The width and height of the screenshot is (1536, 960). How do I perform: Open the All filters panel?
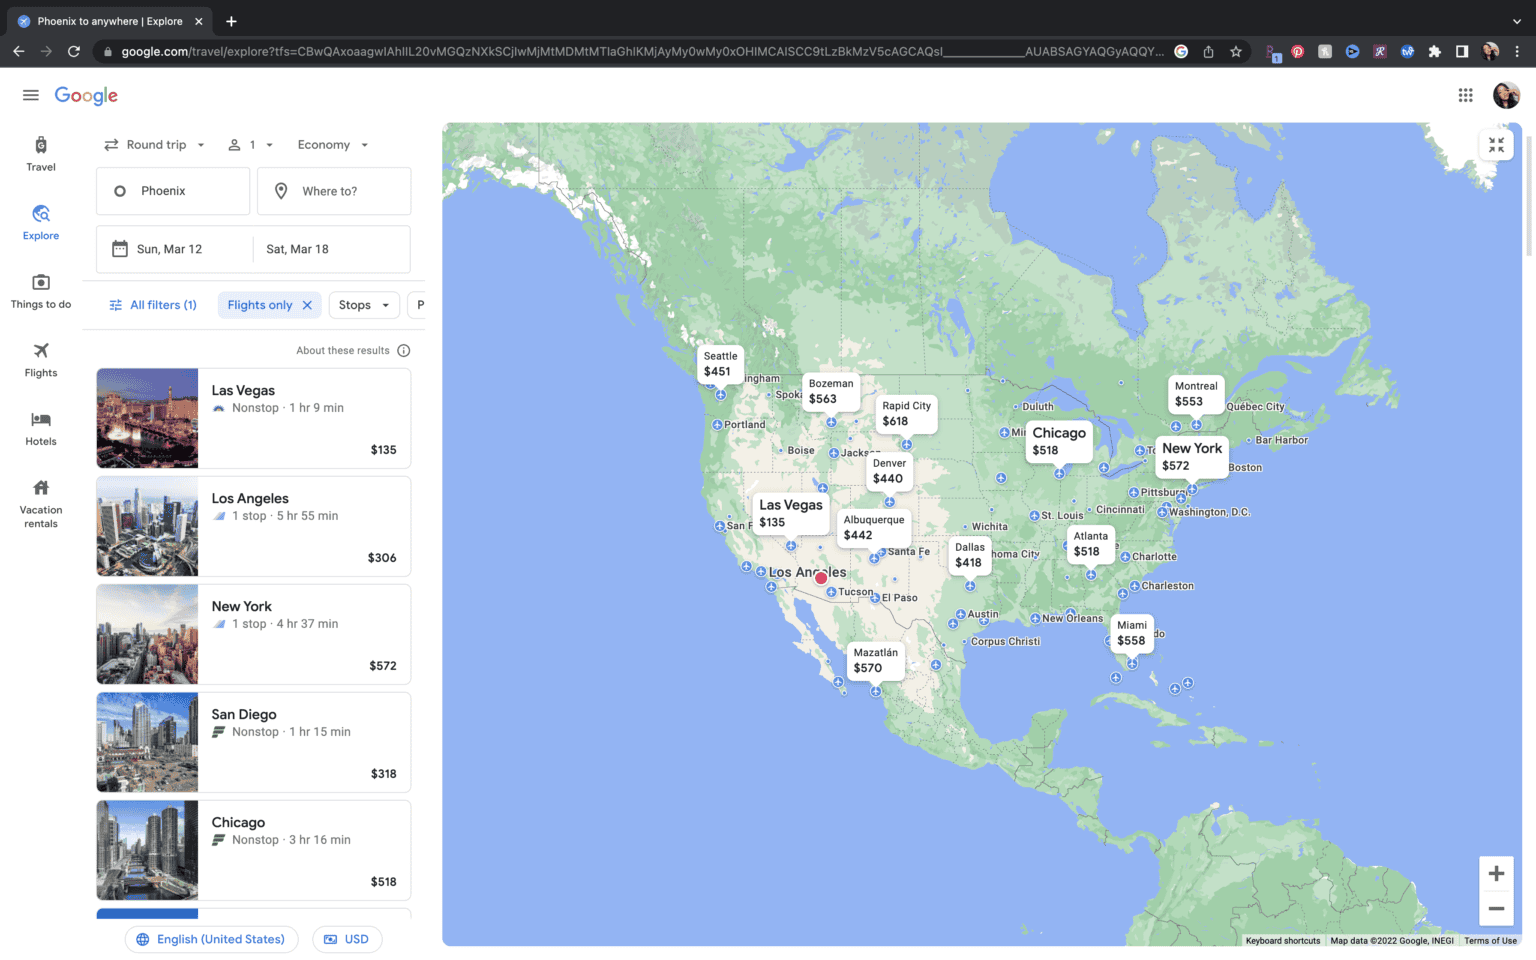click(154, 305)
